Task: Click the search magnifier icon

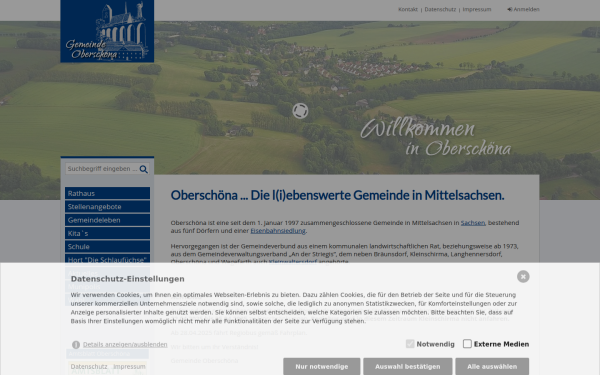Action: tap(143, 169)
